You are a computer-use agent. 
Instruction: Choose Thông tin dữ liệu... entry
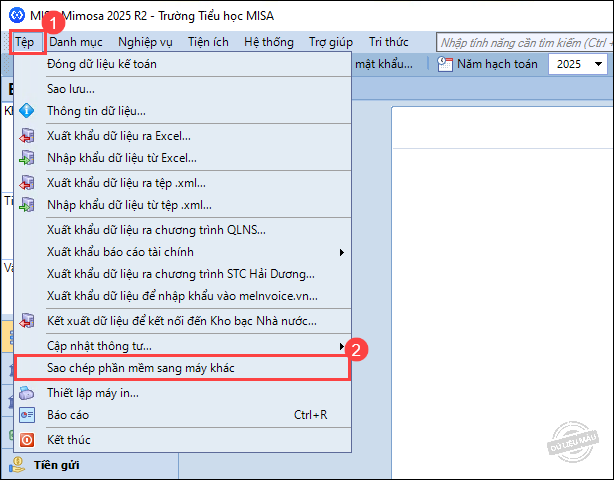[x=182, y=111]
